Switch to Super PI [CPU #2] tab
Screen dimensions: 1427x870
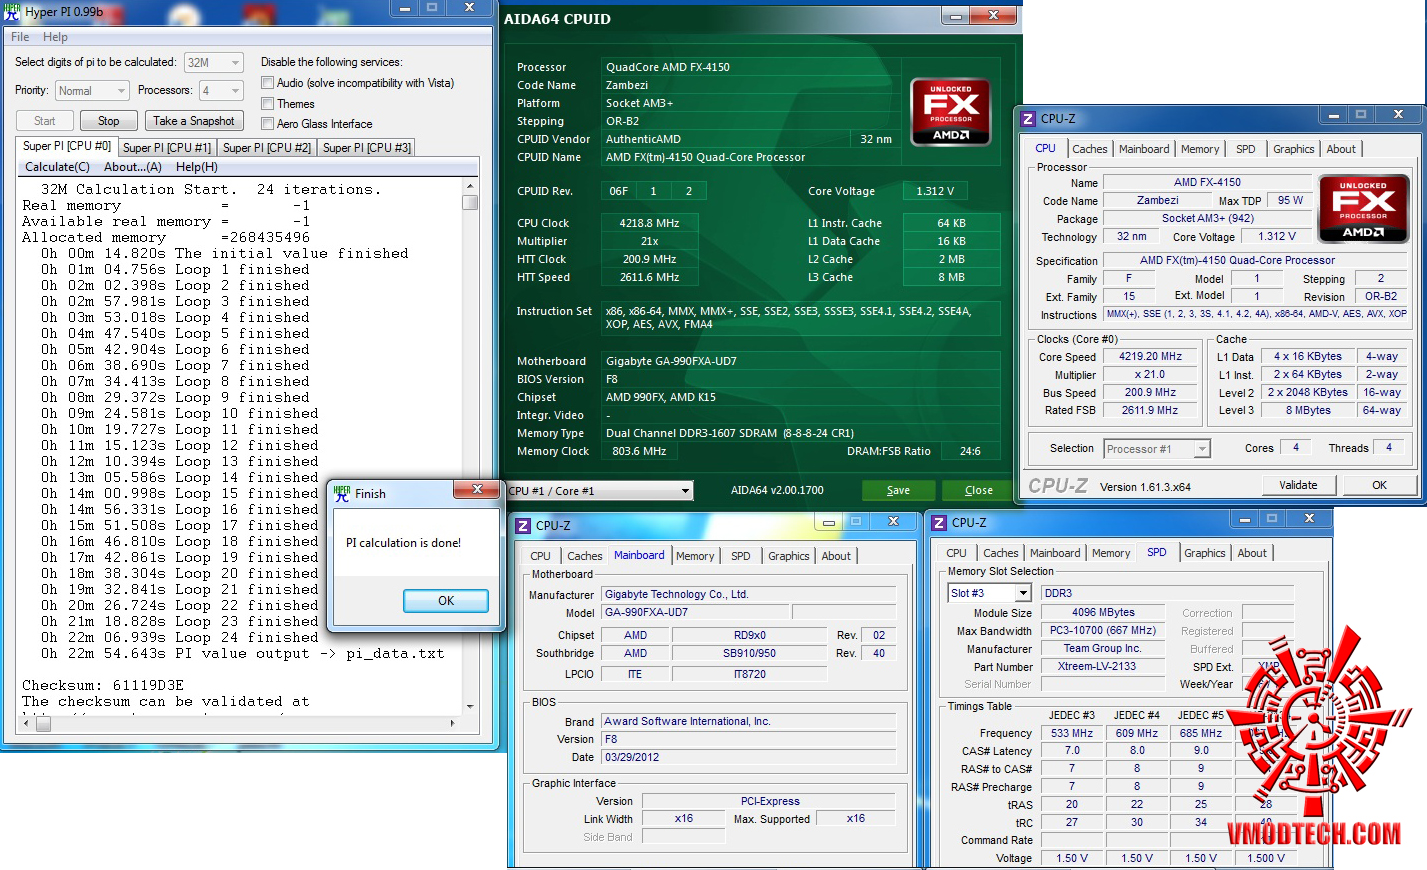266,148
